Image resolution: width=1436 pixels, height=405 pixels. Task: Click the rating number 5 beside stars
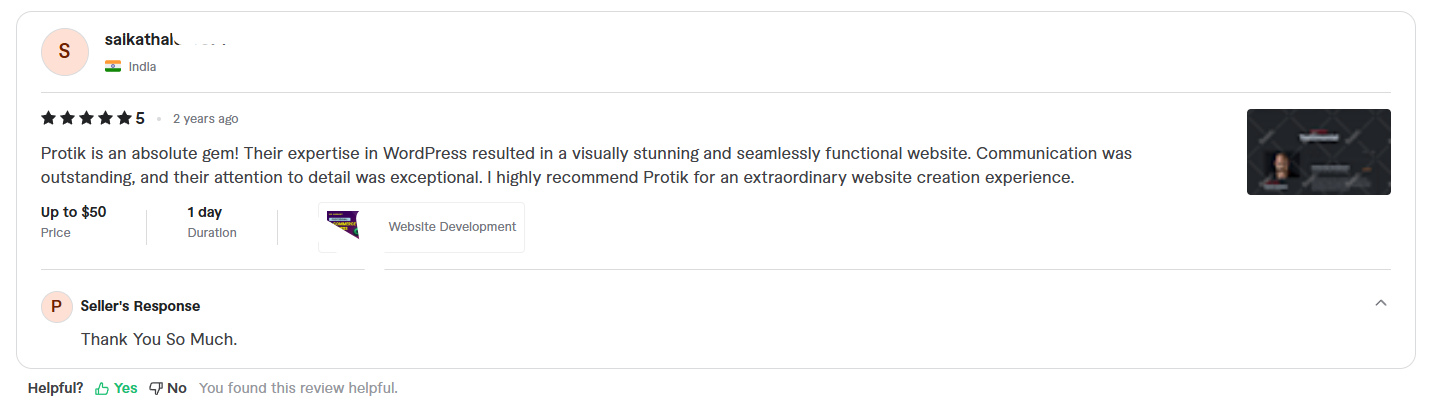140,118
